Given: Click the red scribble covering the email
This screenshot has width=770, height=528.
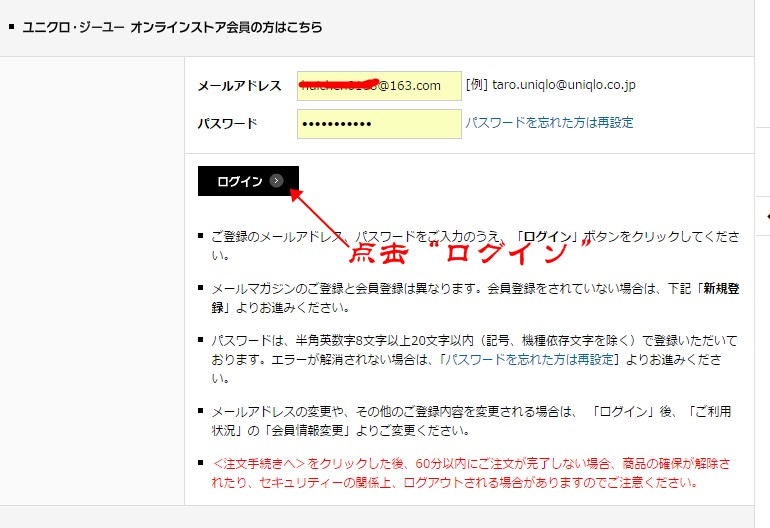Looking at the screenshot, I should click(x=338, y=81).
